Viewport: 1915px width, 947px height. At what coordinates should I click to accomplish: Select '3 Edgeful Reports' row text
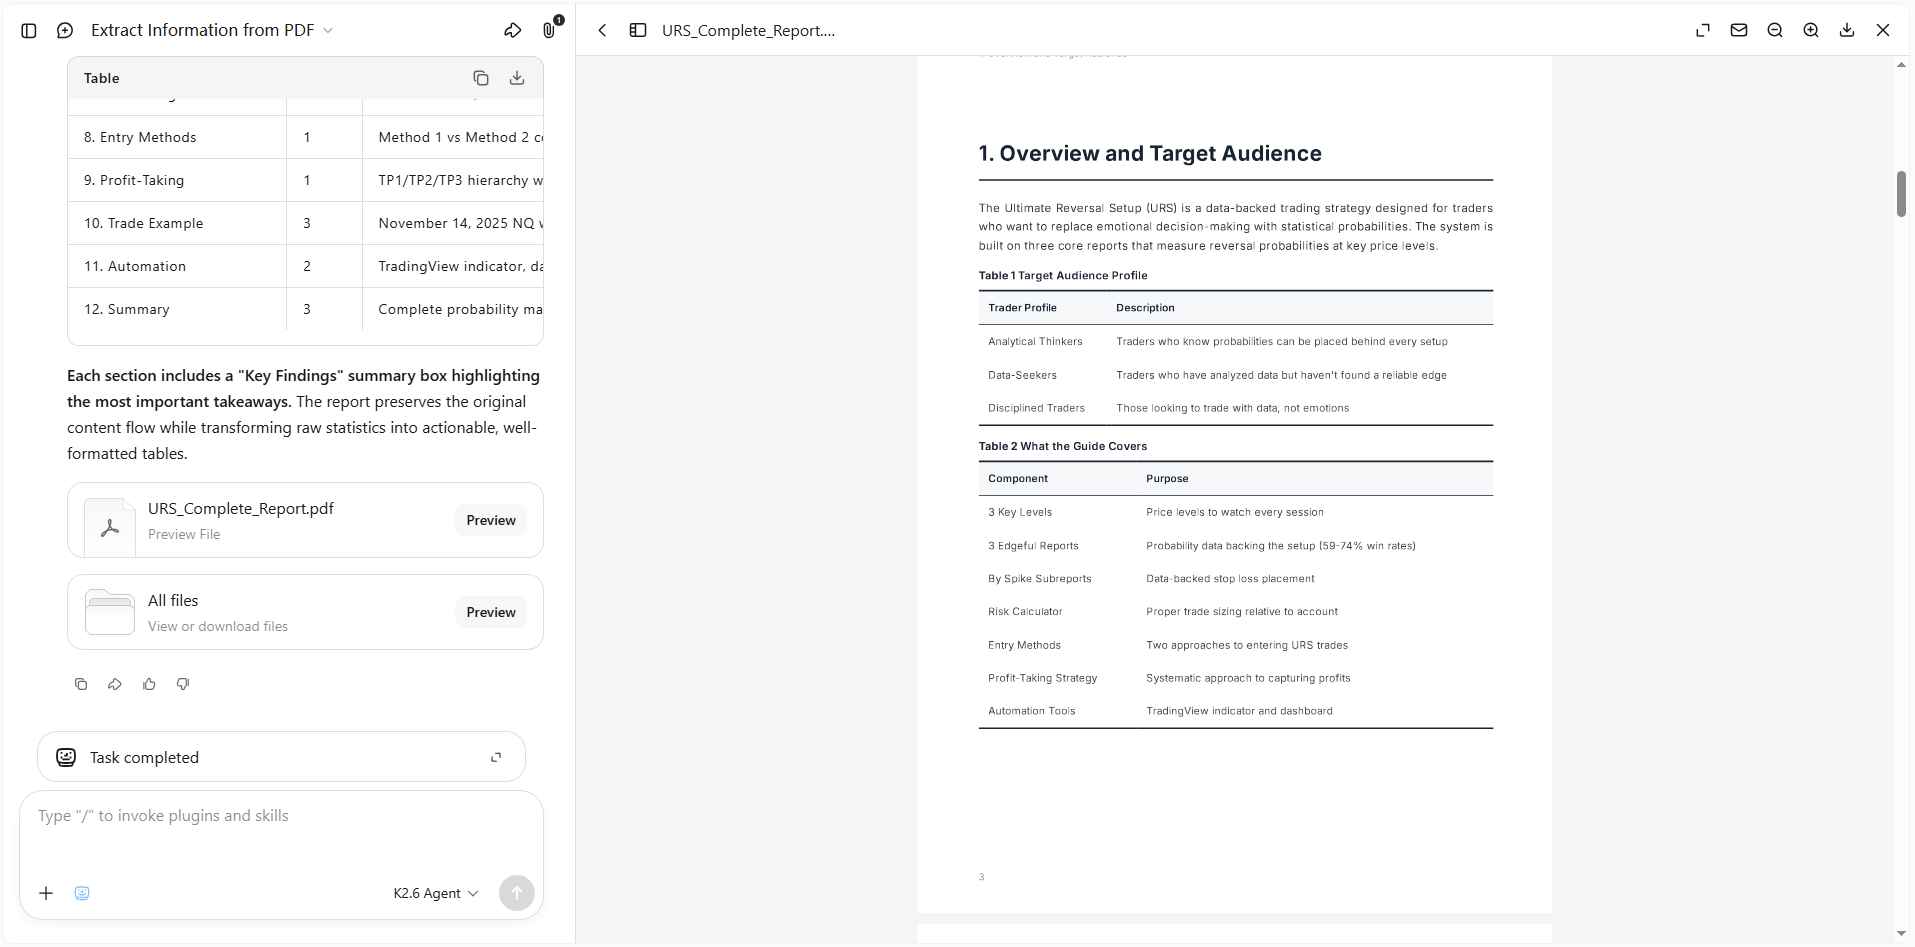1033,546
